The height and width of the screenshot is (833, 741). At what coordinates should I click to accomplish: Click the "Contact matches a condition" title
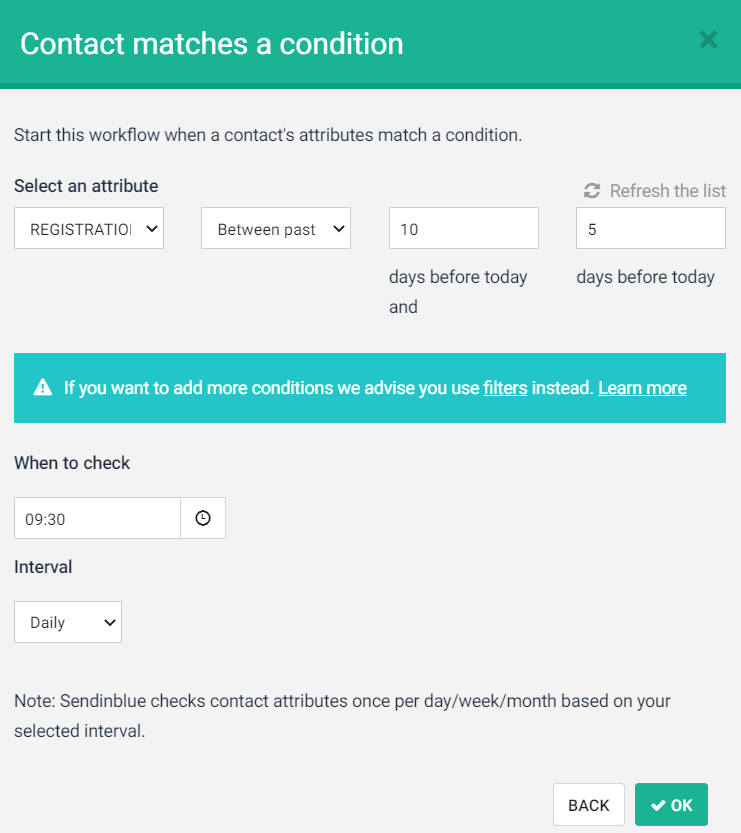pyautogui.click(x=212, y=43)
